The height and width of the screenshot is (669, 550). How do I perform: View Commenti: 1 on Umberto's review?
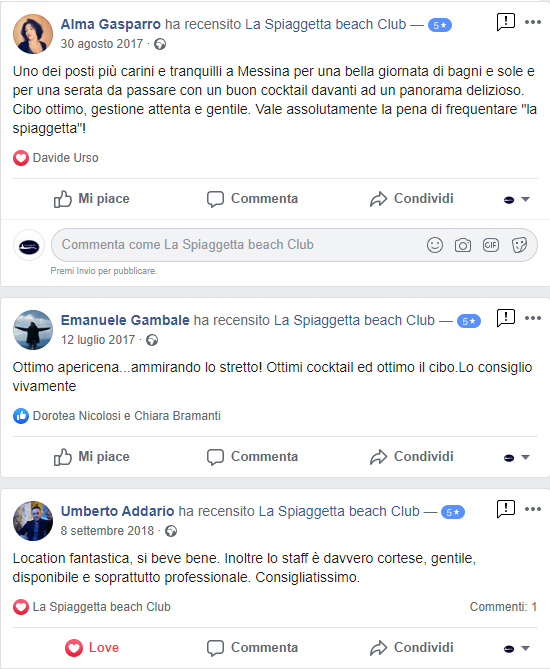pos(503,607)
